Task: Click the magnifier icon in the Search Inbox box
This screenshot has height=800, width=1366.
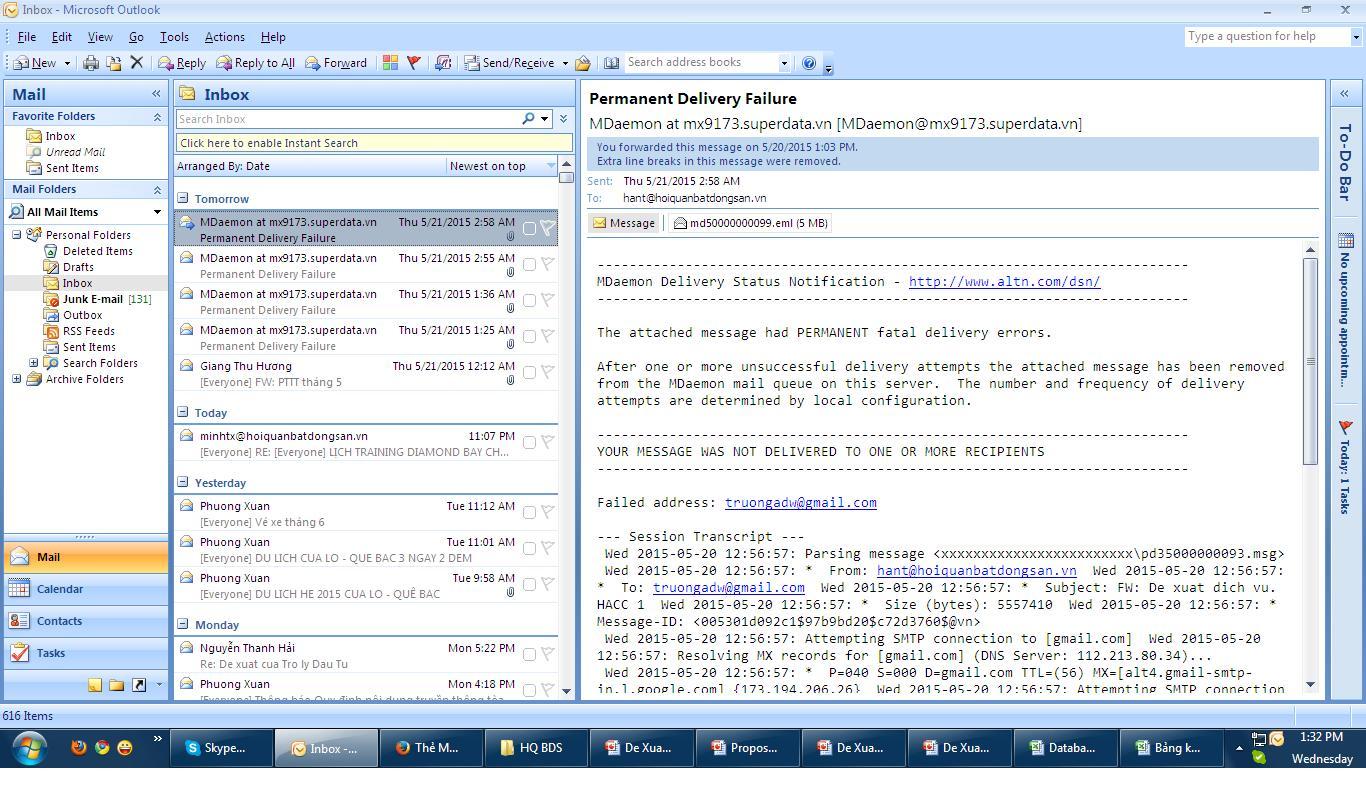Action: (x=528, y=119)
